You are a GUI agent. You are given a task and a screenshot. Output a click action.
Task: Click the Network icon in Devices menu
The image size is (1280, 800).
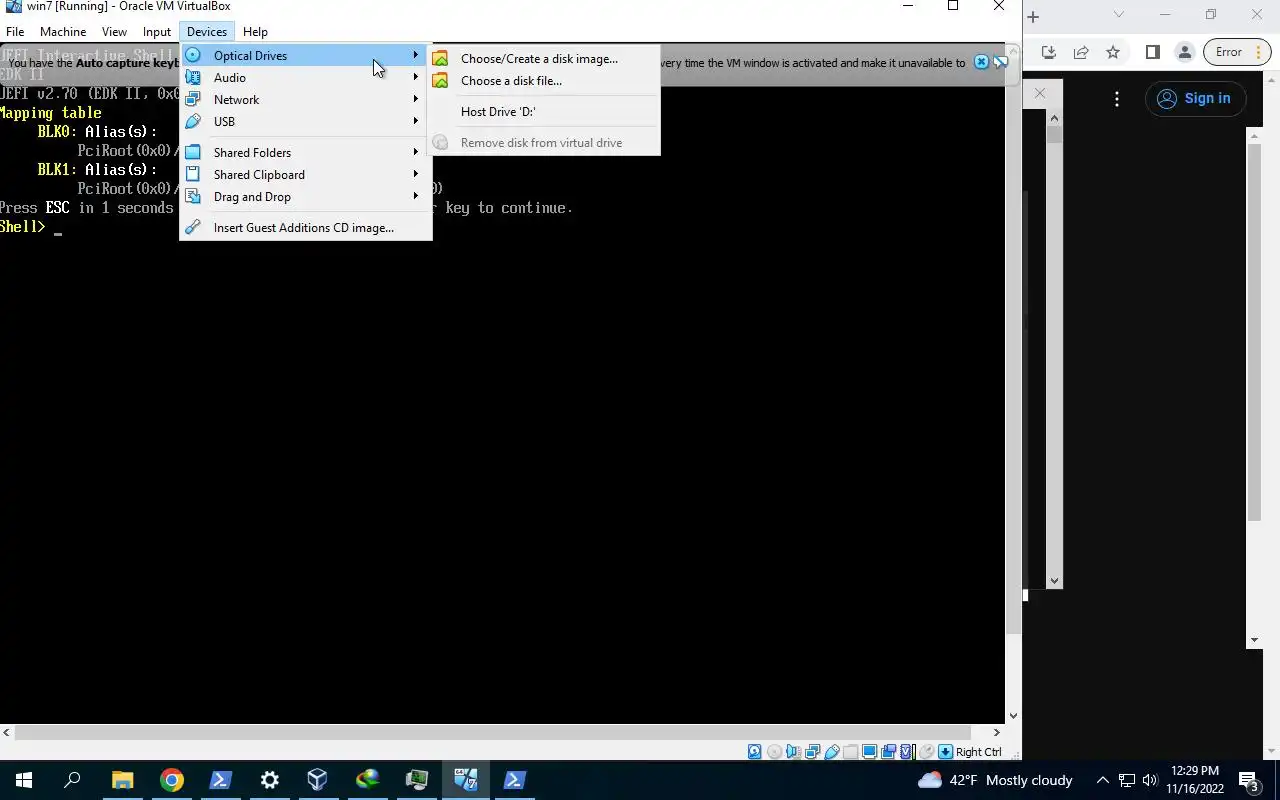193,99
